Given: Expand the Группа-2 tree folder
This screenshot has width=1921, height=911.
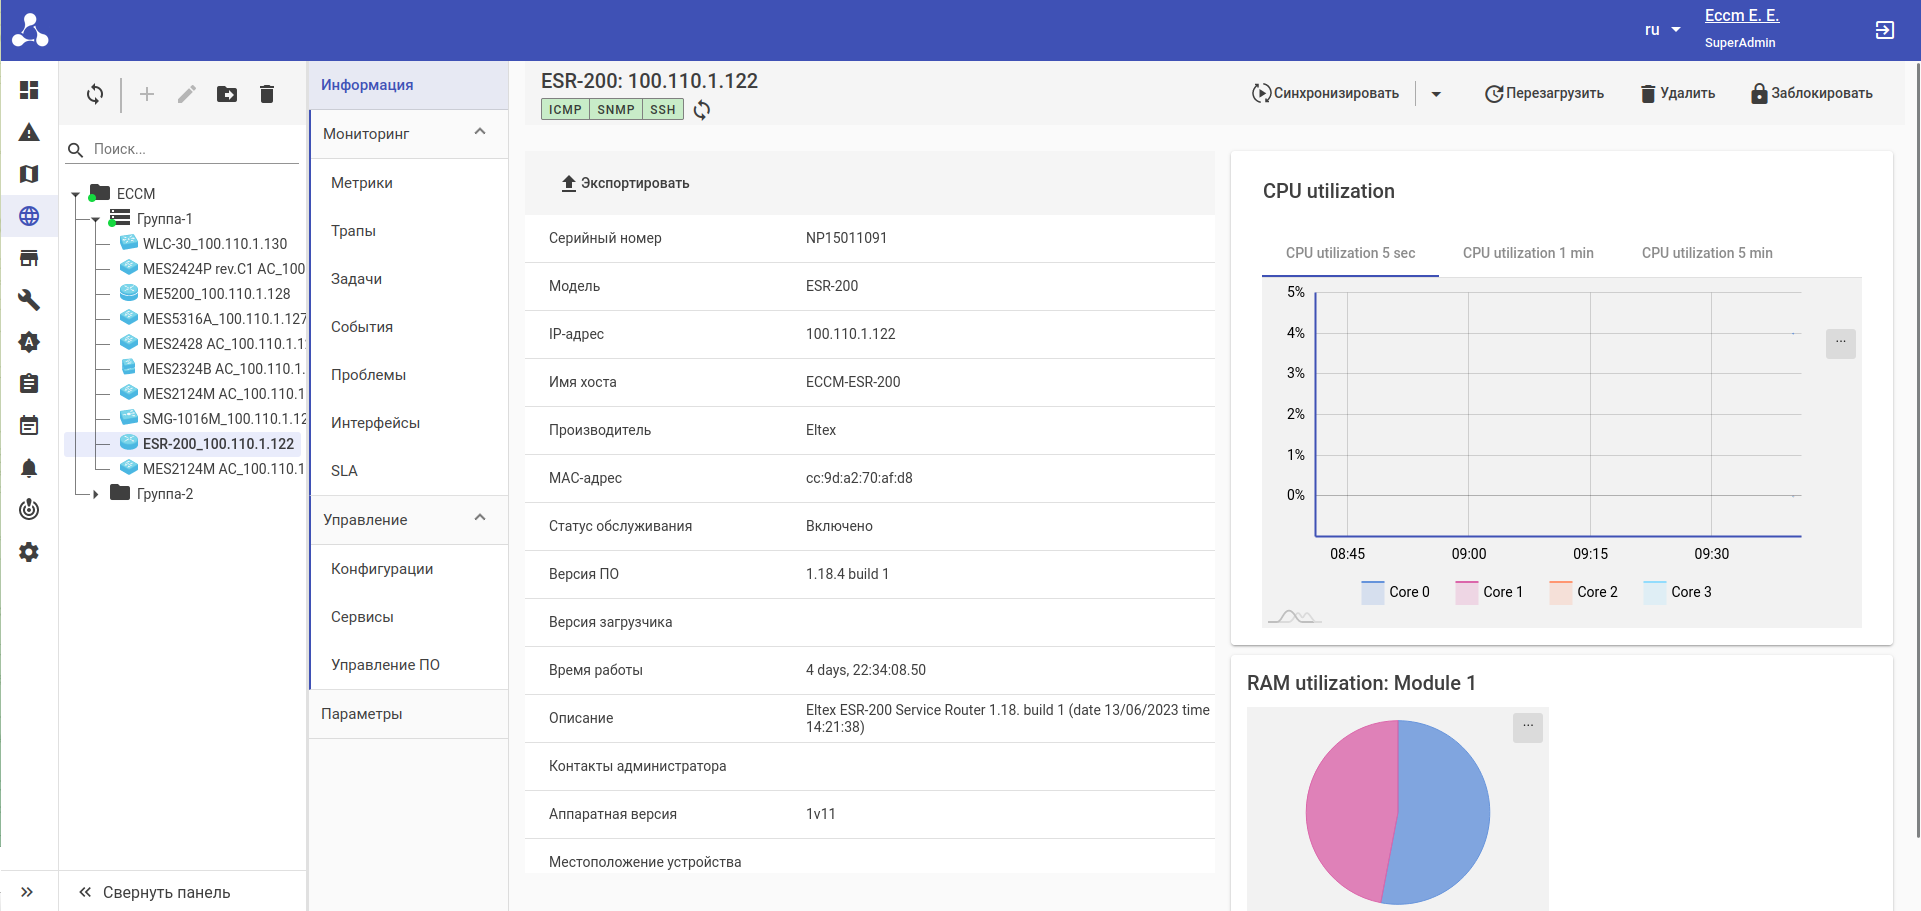Looking at the screenshot, I should pyautogui.click(x=96, y=494).
